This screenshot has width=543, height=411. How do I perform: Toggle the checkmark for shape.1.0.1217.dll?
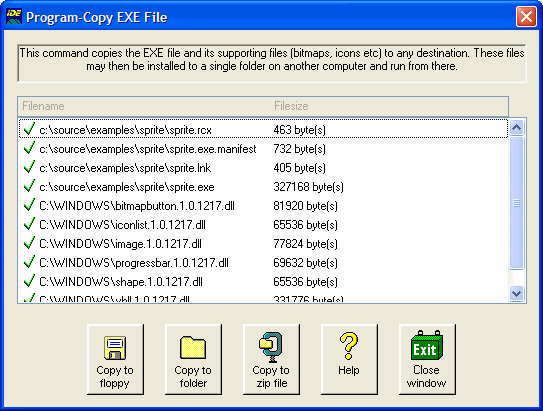(29, 281)
